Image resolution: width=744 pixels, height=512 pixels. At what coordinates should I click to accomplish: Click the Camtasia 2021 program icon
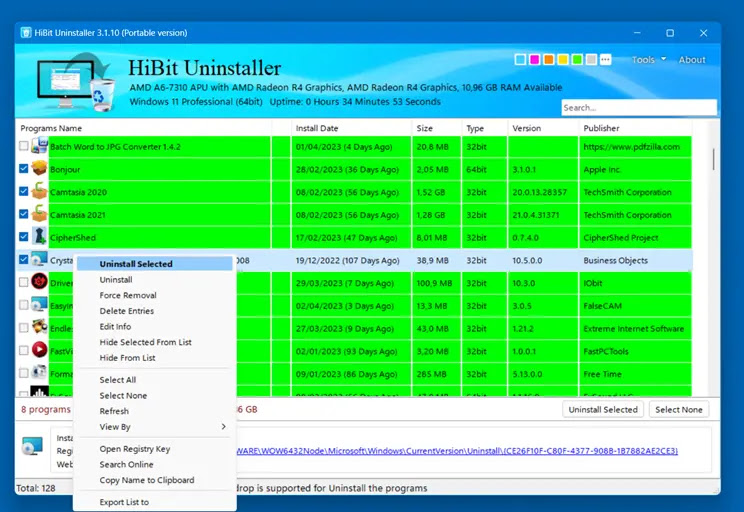(39, 214)
